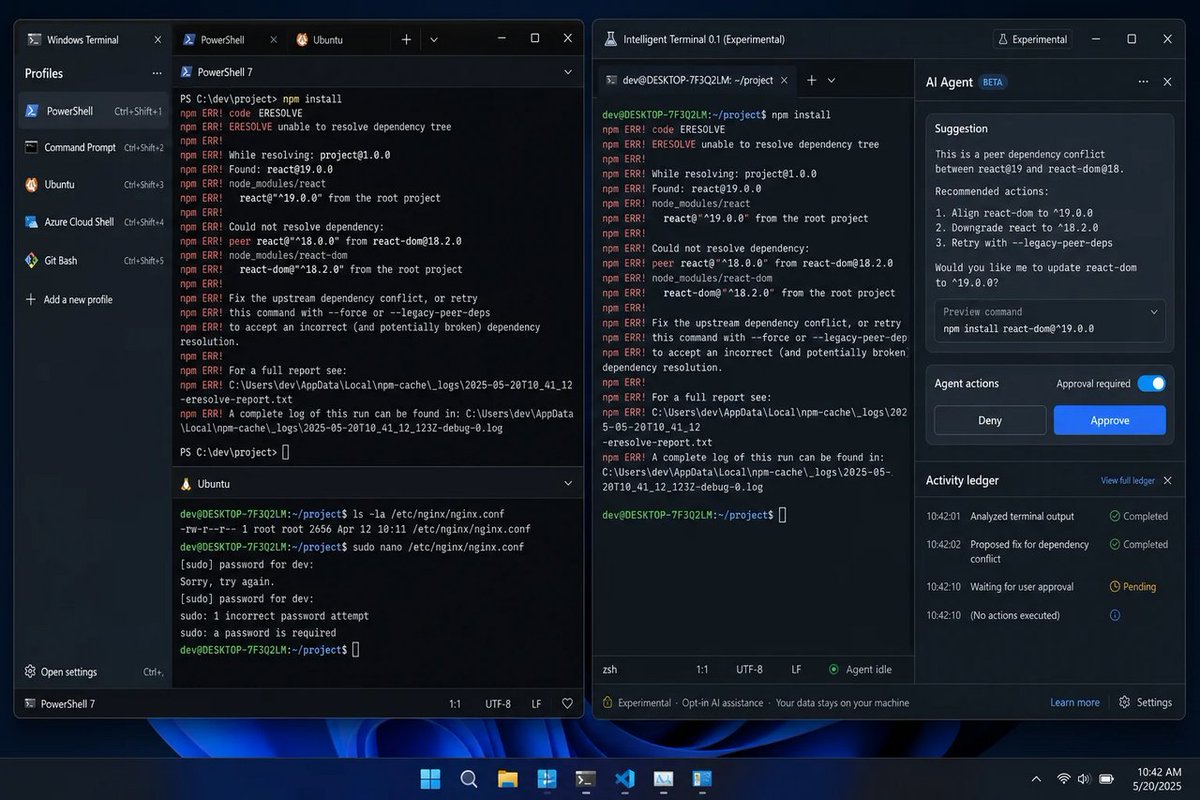Click the gear icon beside Open settings

click(31, 672)
